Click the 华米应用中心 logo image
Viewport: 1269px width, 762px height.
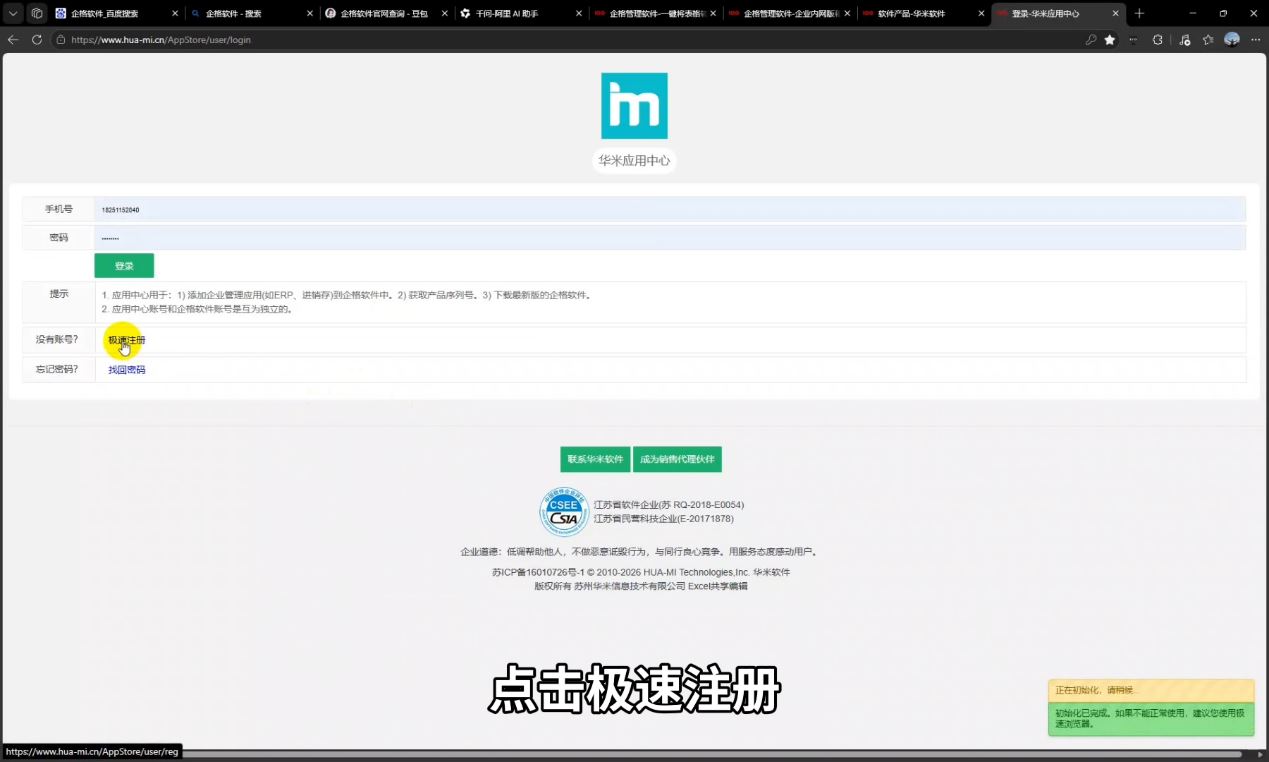[x=634, y=105]
